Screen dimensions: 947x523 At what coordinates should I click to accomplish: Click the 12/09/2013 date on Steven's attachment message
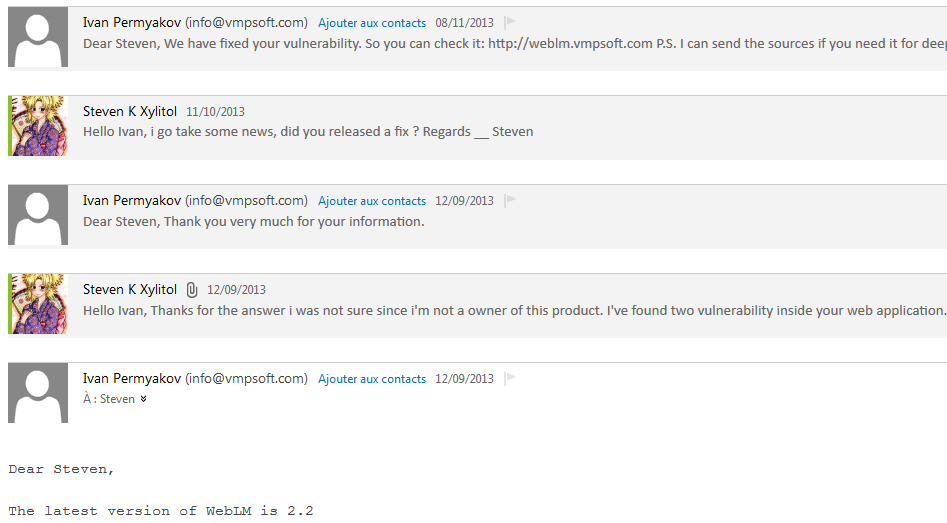click(236, 290)
